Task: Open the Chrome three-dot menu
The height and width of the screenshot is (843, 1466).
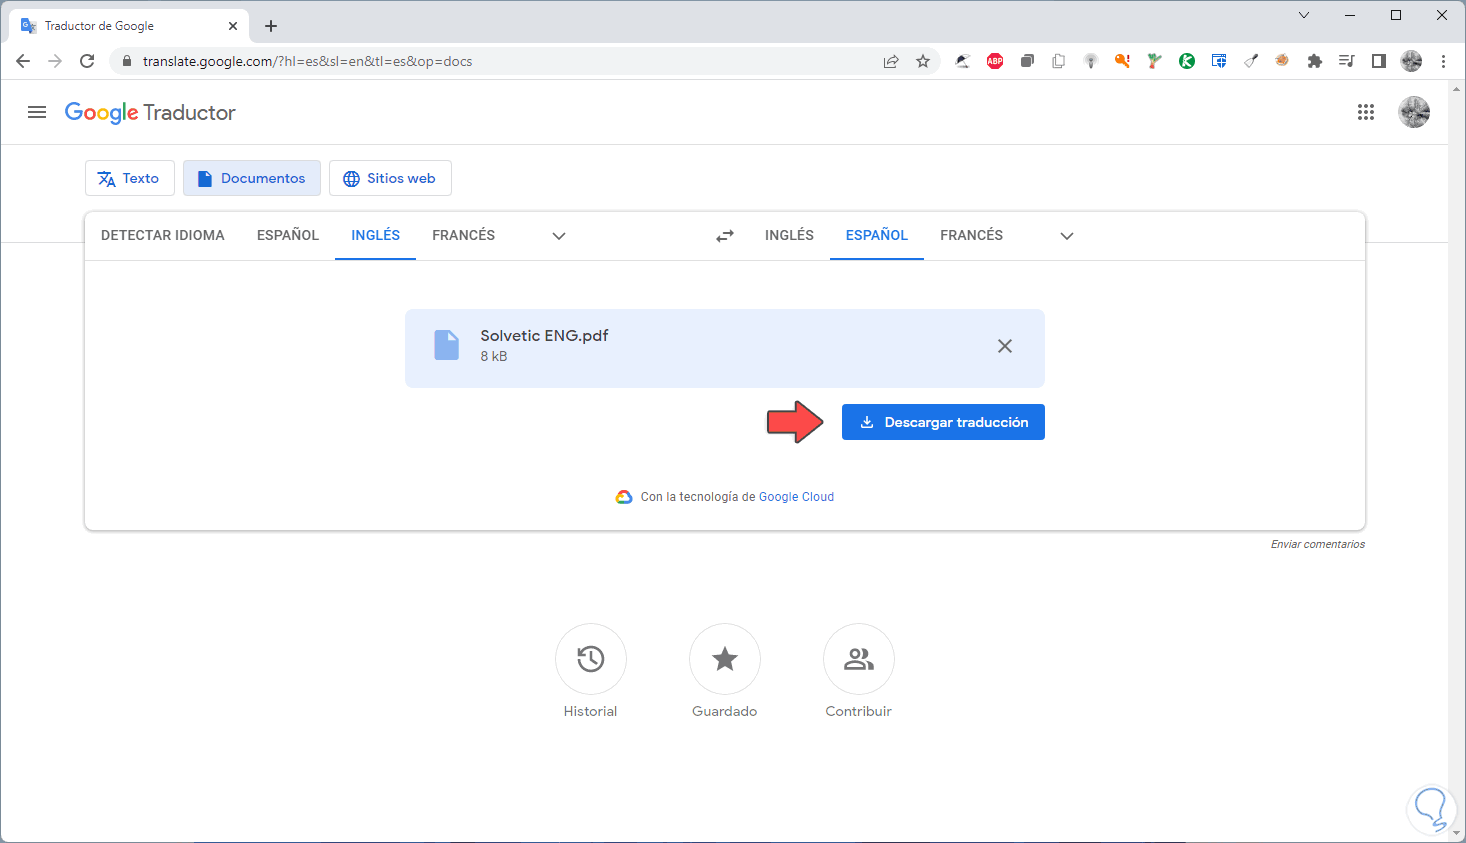Action: click(x=1443, y=61)
